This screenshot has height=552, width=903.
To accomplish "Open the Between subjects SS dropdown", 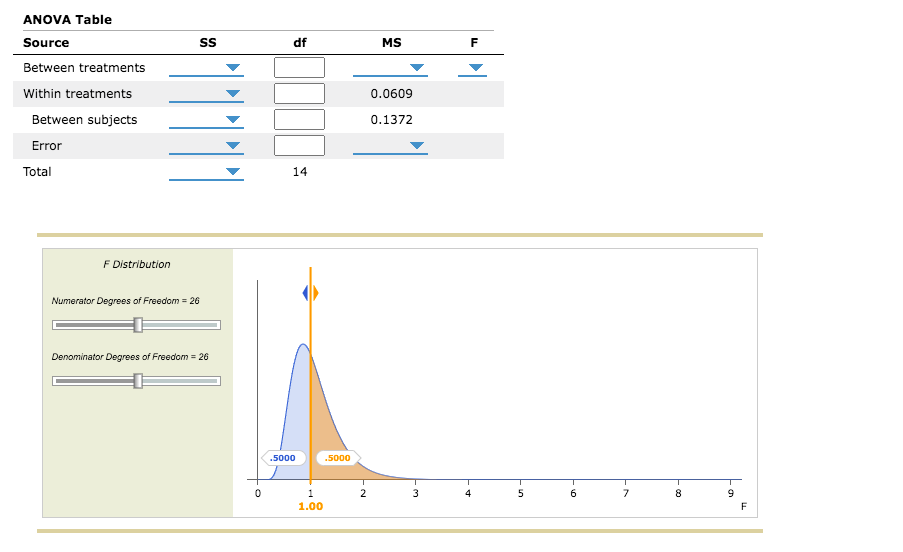I will [206, 120].
